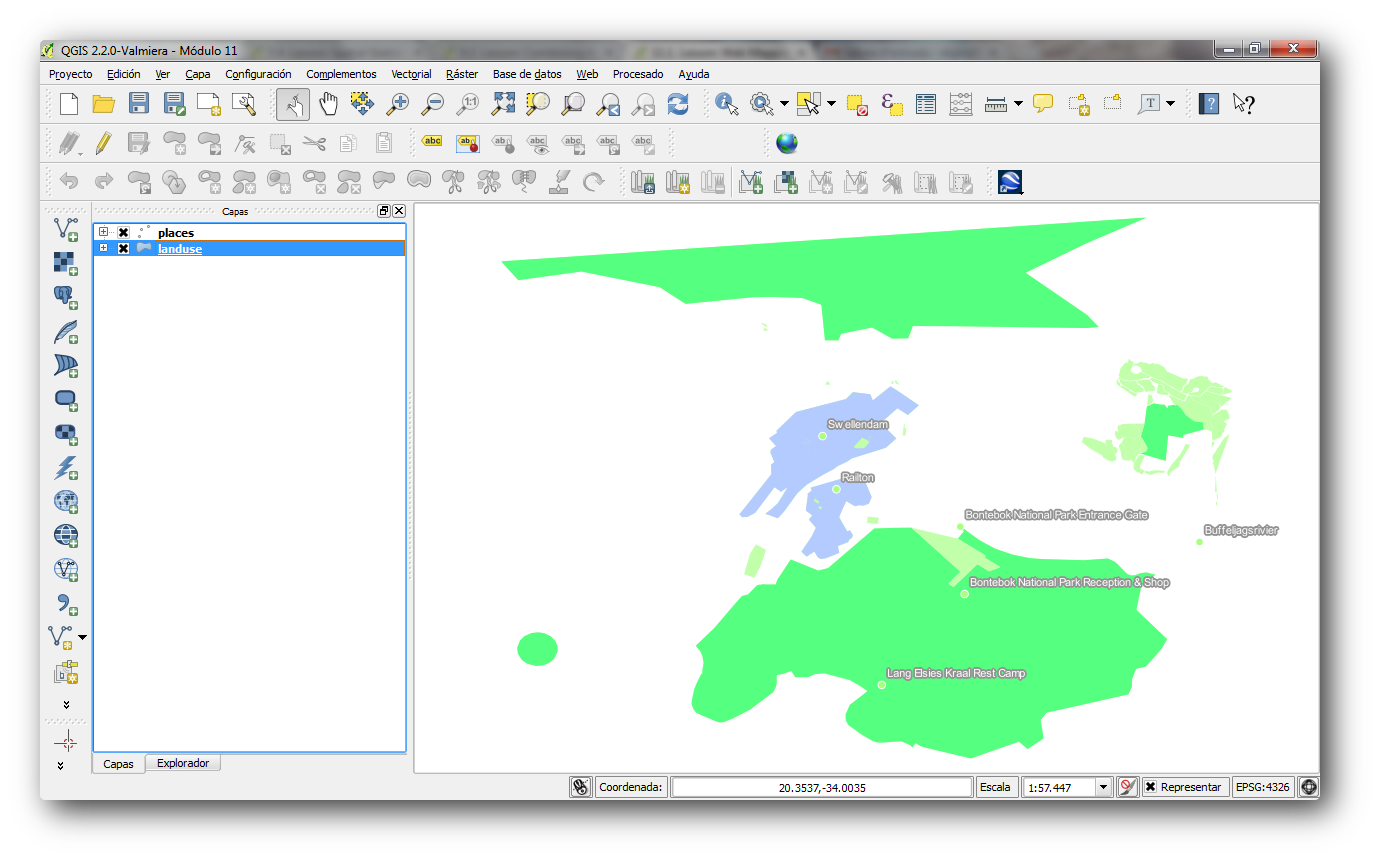Click the Zoom In magnifier

pyautogui.click(x=398, y=103)
